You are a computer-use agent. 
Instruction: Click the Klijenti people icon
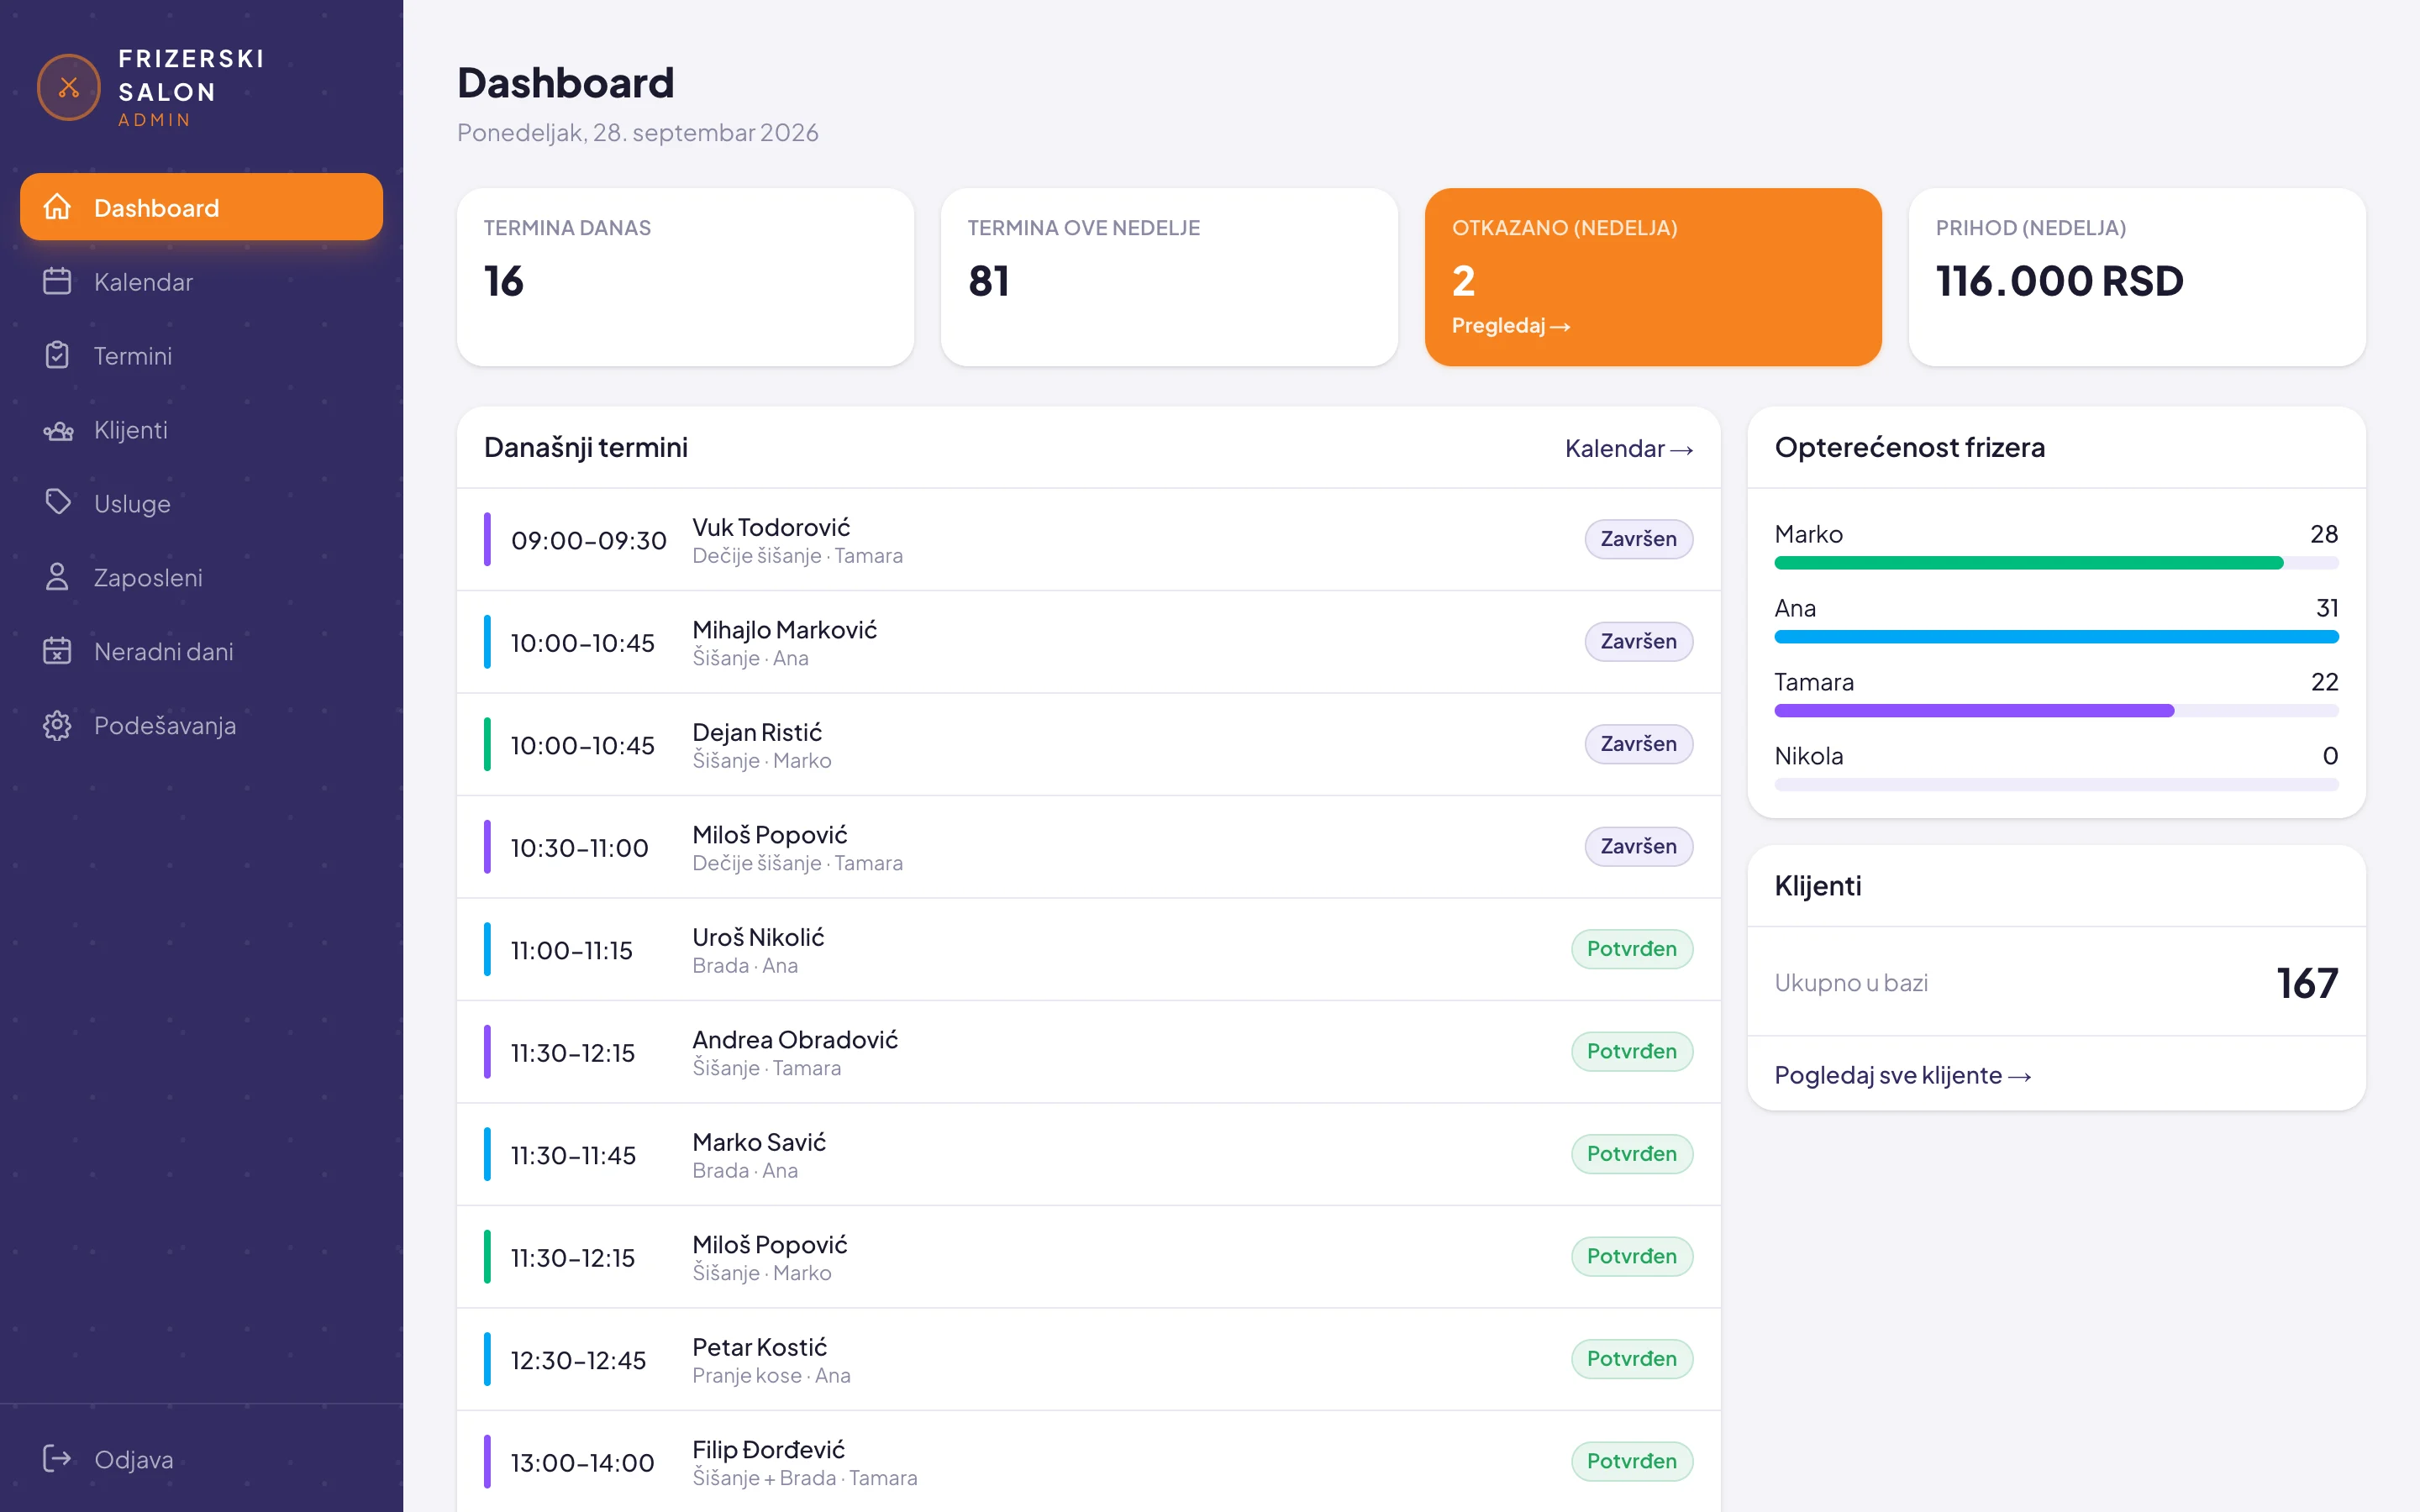pos(57,430)
